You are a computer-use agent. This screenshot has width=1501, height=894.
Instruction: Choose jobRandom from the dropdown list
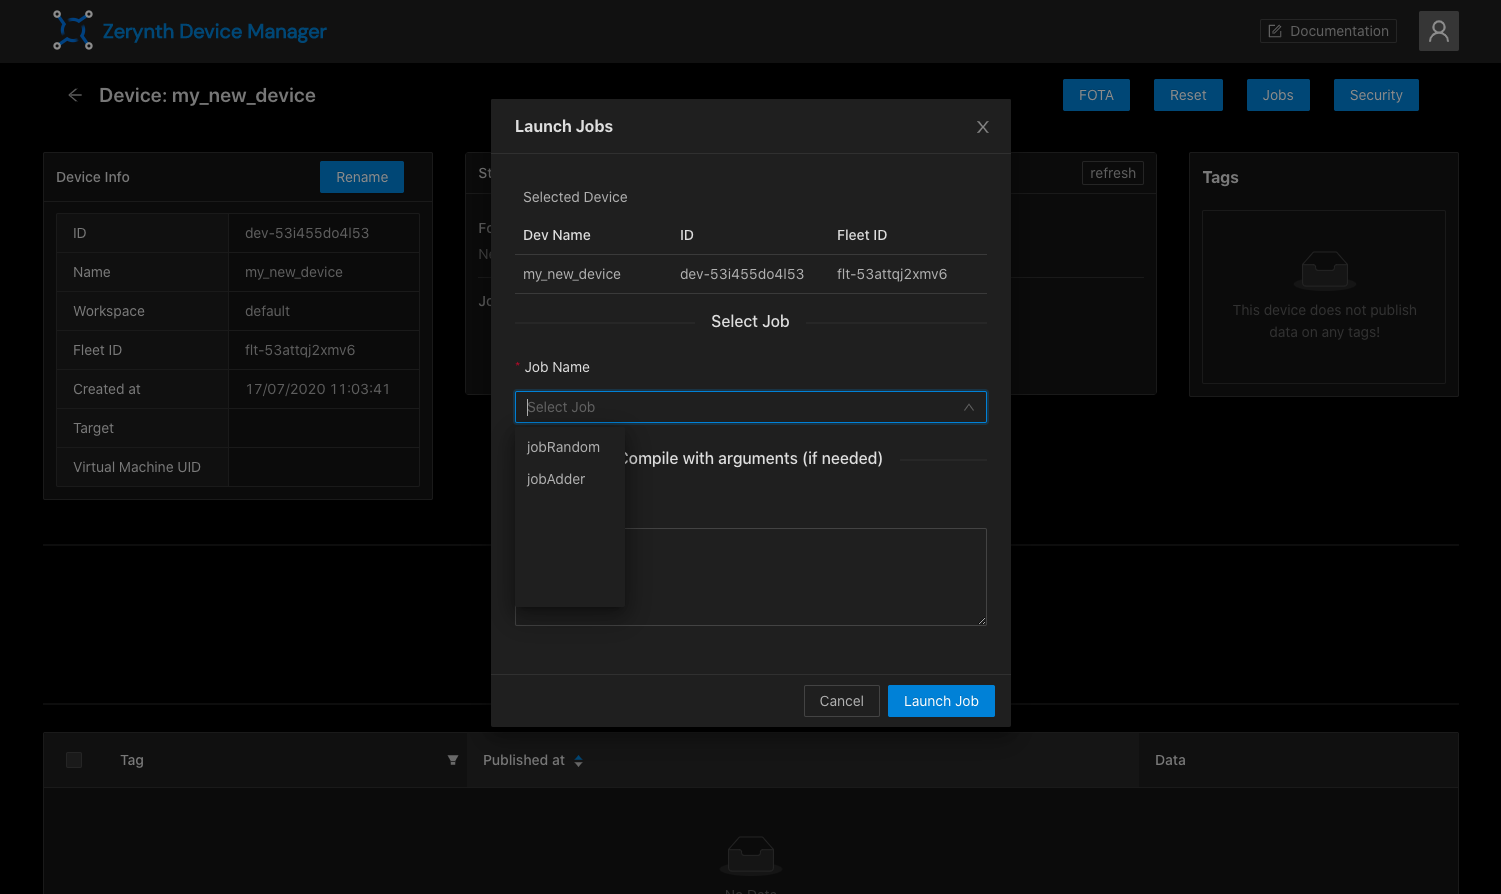[569, 447]
